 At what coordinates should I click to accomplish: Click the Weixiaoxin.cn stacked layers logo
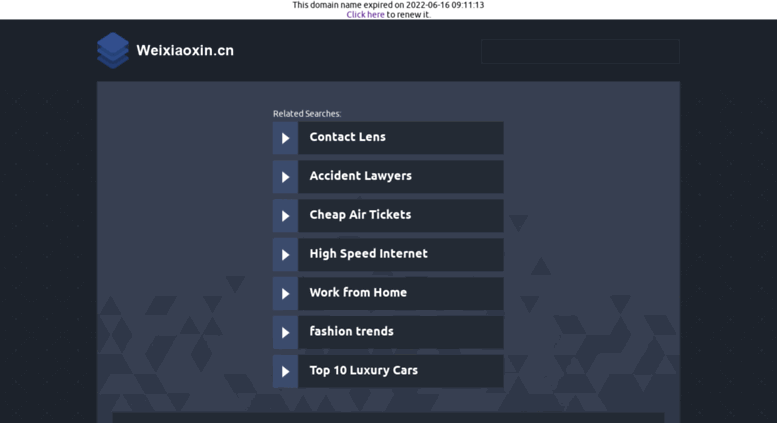pyautogui.click(x=113, y=51)
